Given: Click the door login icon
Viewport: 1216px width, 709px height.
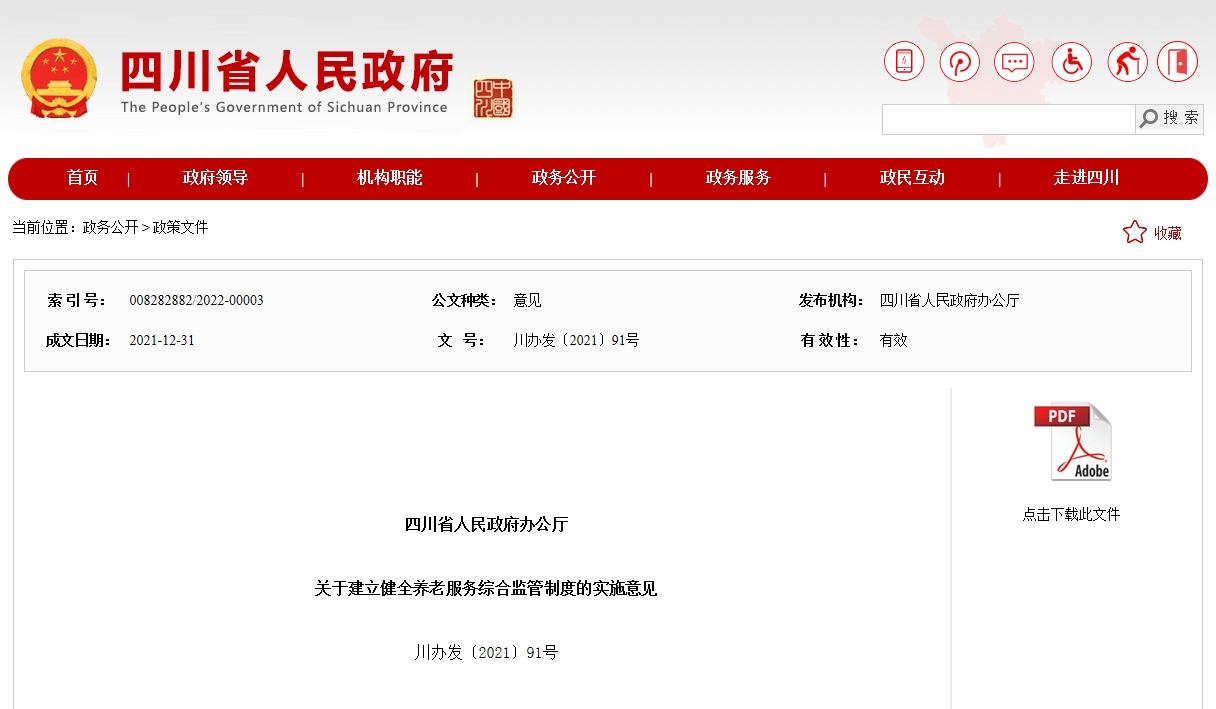Looking at the screenshot, I should 1177,62.
